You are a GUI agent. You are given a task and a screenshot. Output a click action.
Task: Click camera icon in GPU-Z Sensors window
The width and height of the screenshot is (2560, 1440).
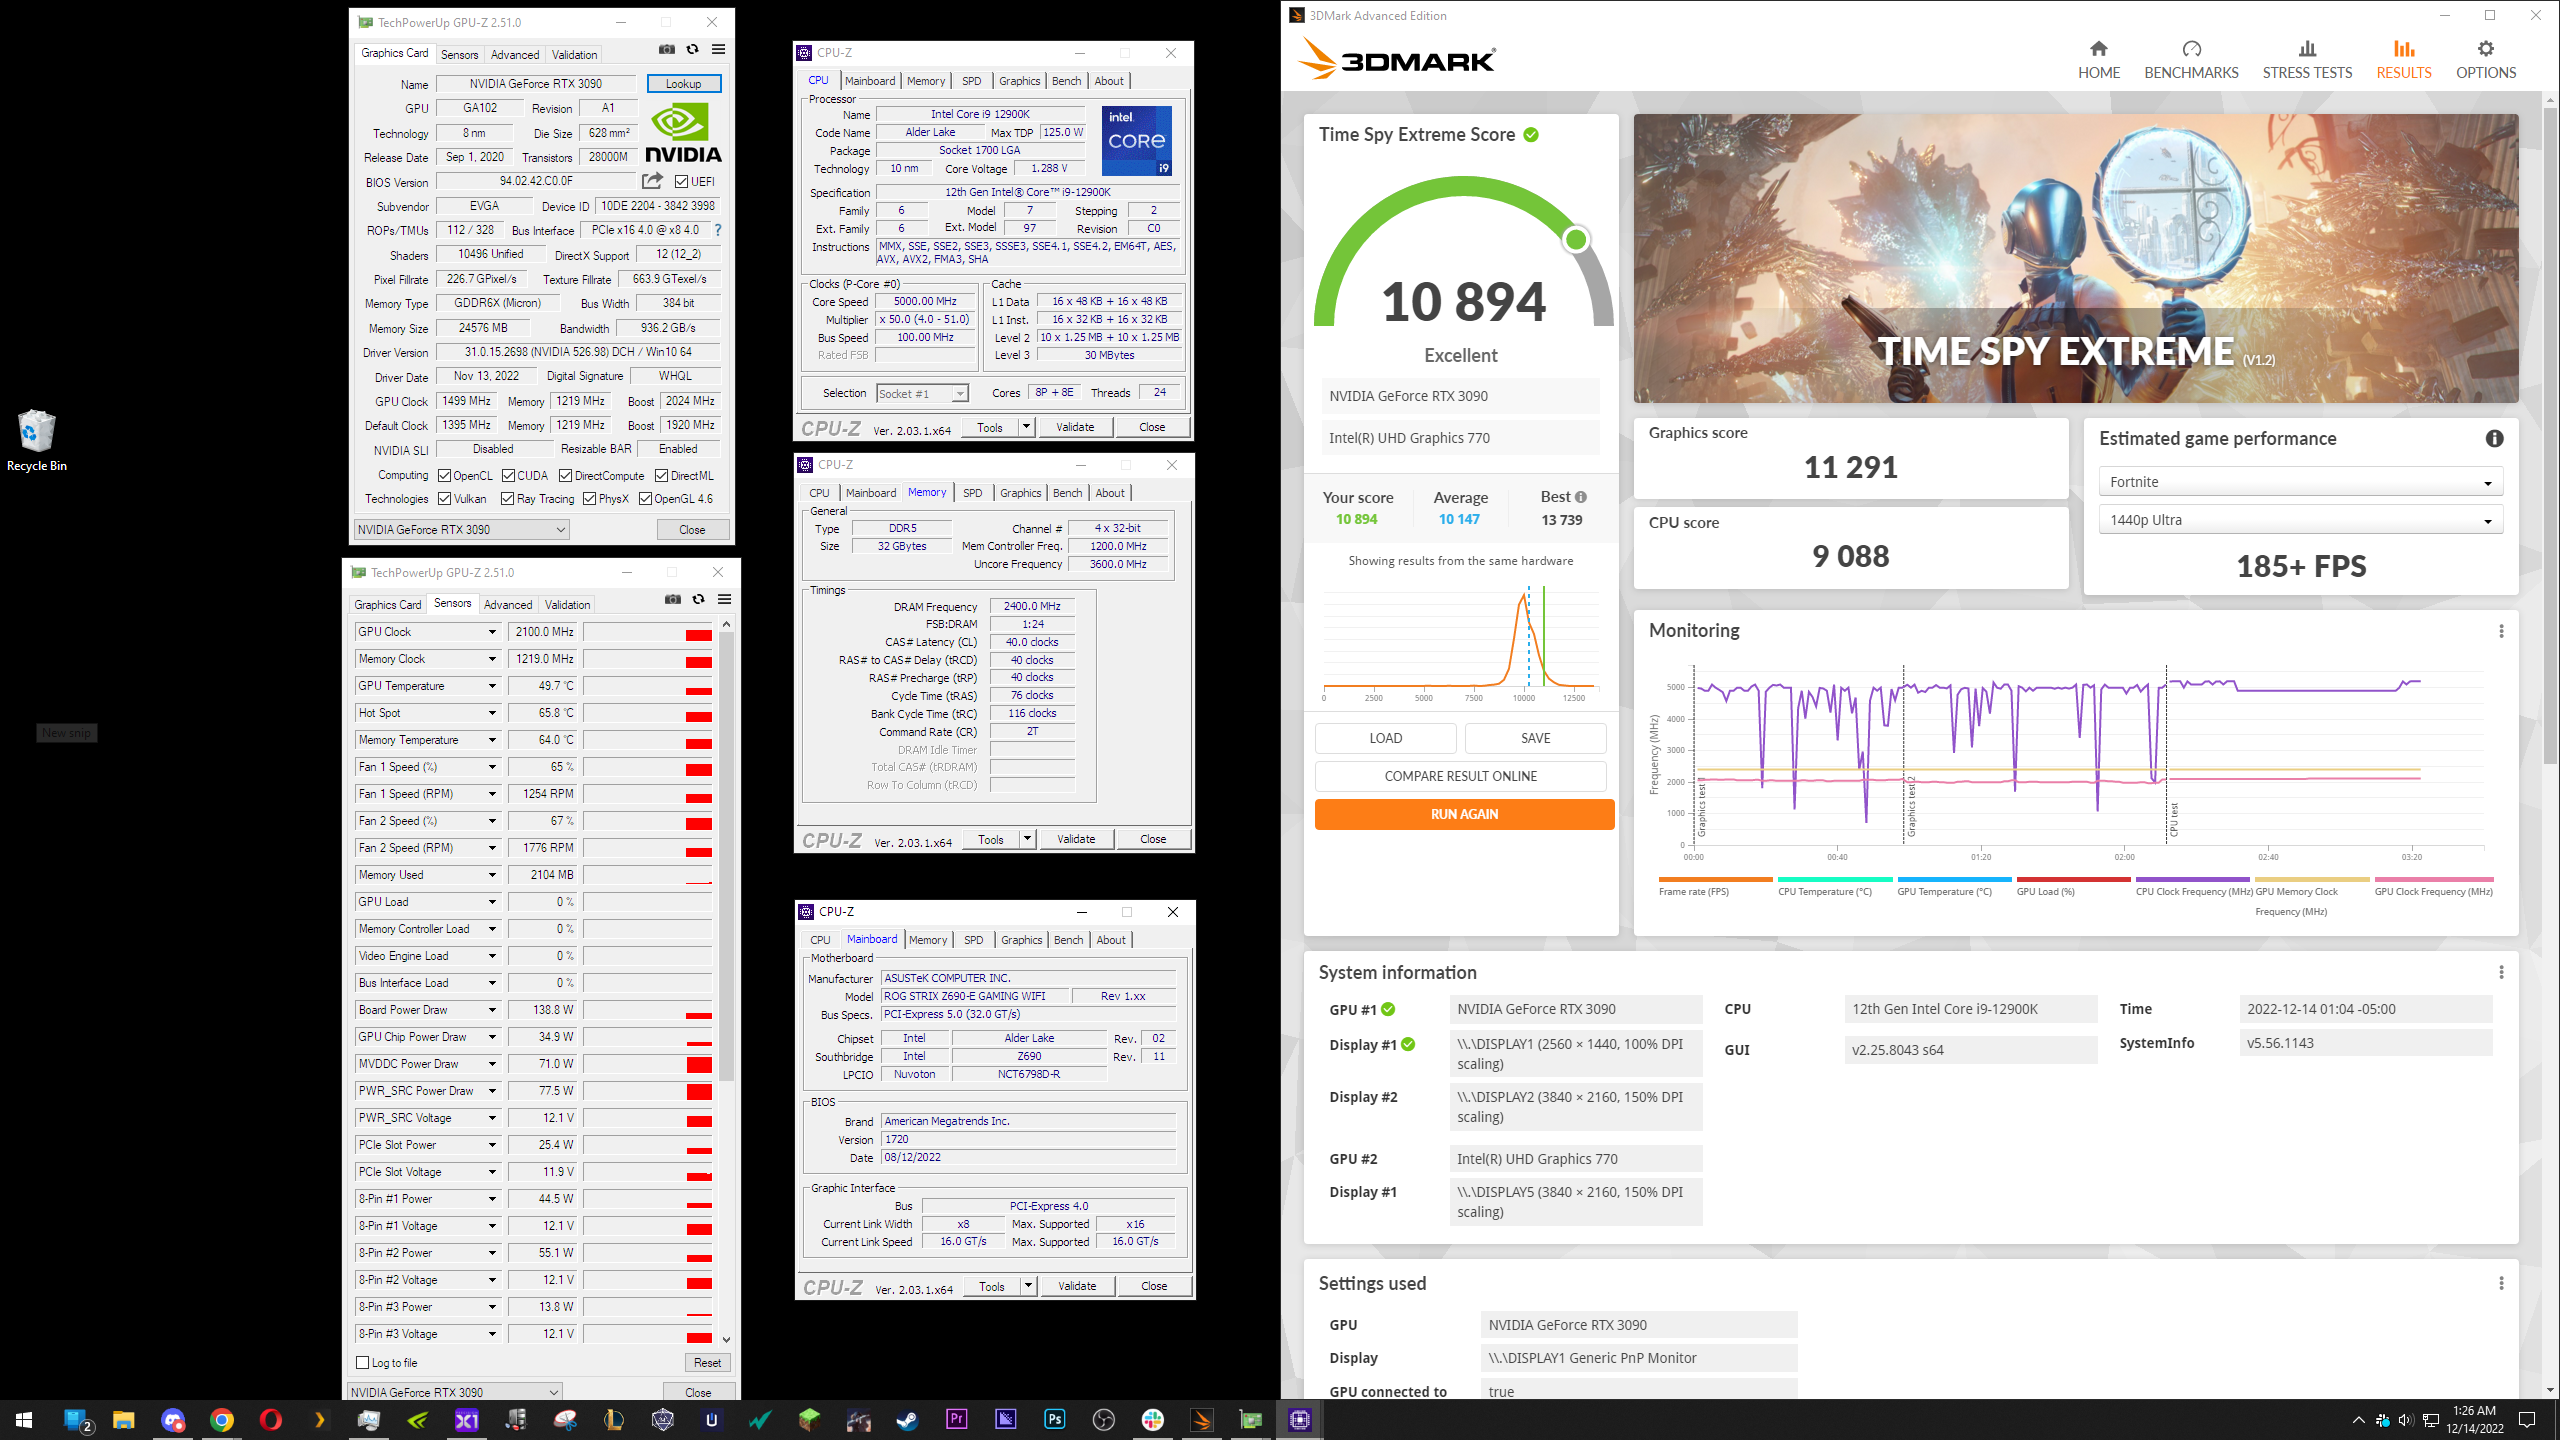click(673, 599)
